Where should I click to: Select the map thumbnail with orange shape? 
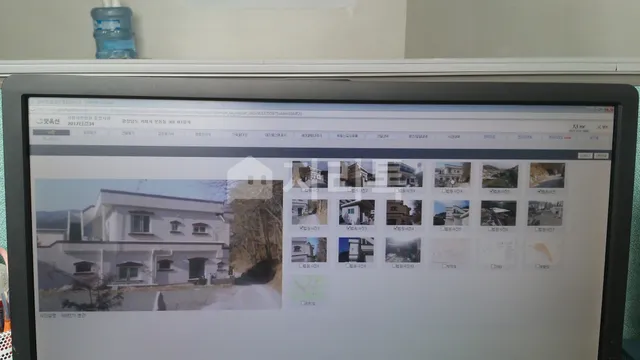coord(544,251)
